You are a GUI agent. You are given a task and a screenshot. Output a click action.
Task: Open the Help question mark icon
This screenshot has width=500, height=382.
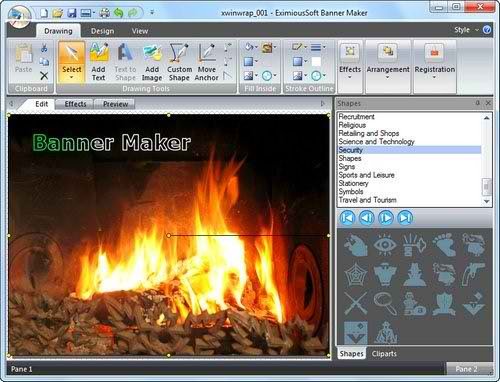pyautogui.click(x=487, y=30)
